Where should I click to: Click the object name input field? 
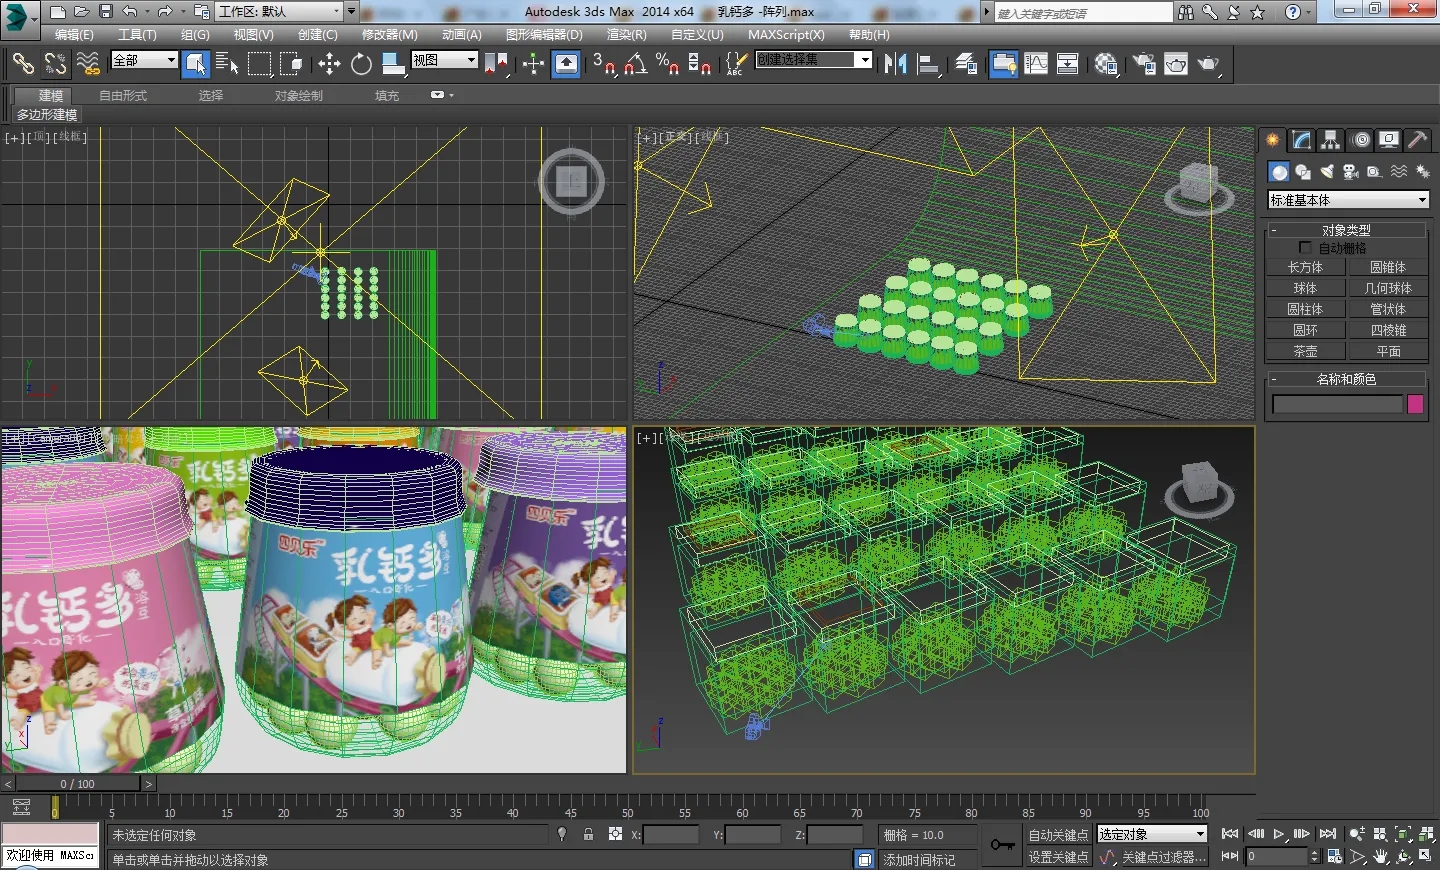coord(1337,404)
